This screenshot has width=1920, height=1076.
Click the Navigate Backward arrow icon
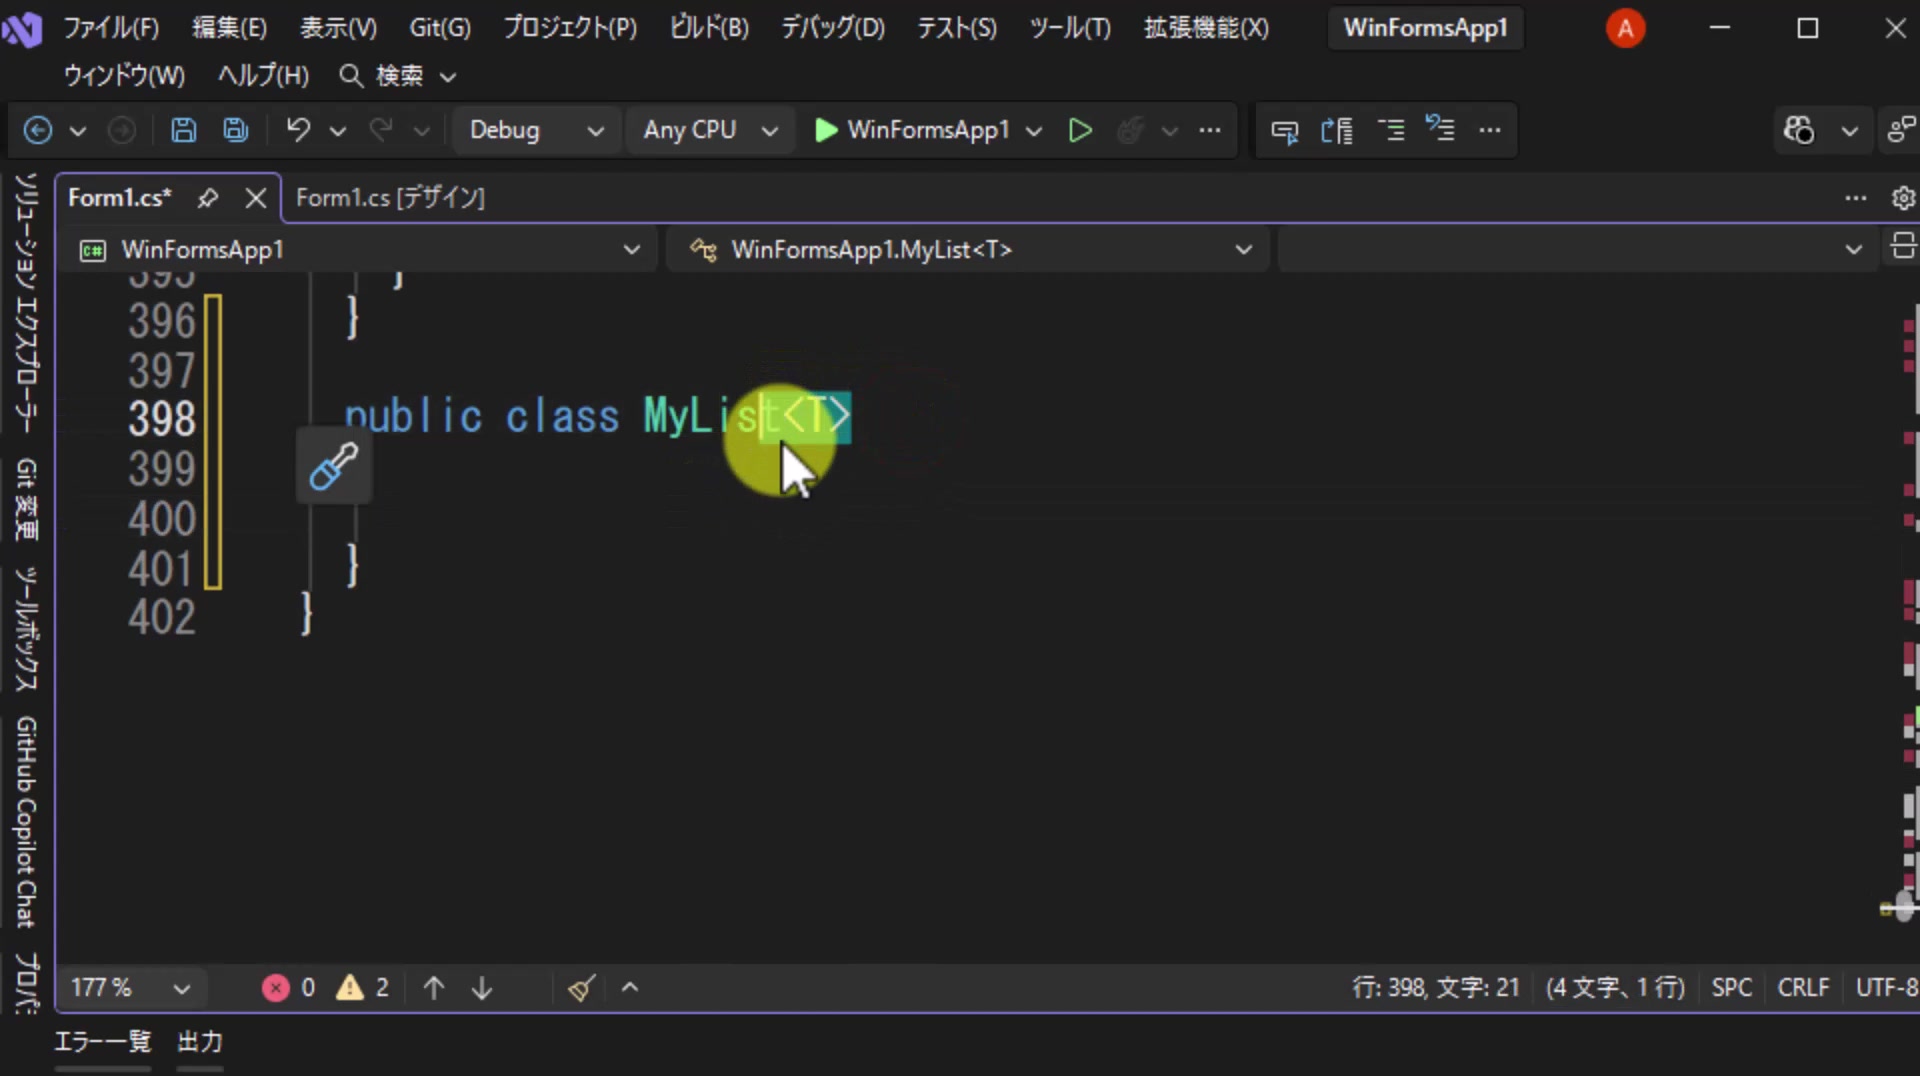[x=38, y=130]
